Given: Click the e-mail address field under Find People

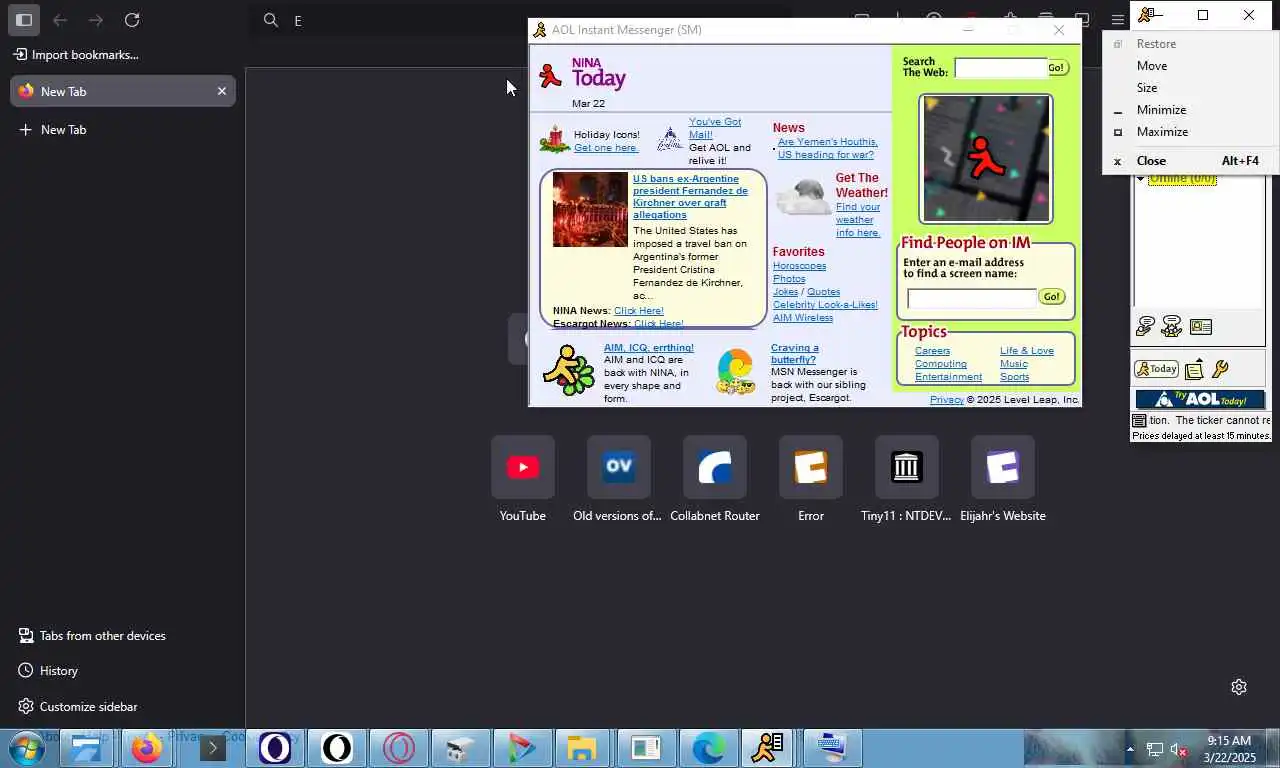Looking at the screenshot, I should [x=972, y=298].
